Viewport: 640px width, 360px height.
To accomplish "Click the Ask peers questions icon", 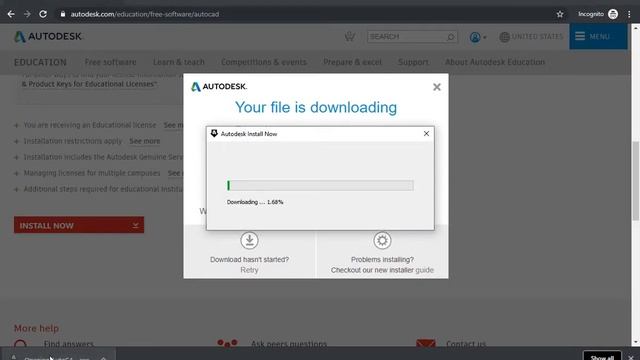I will 227,343.
